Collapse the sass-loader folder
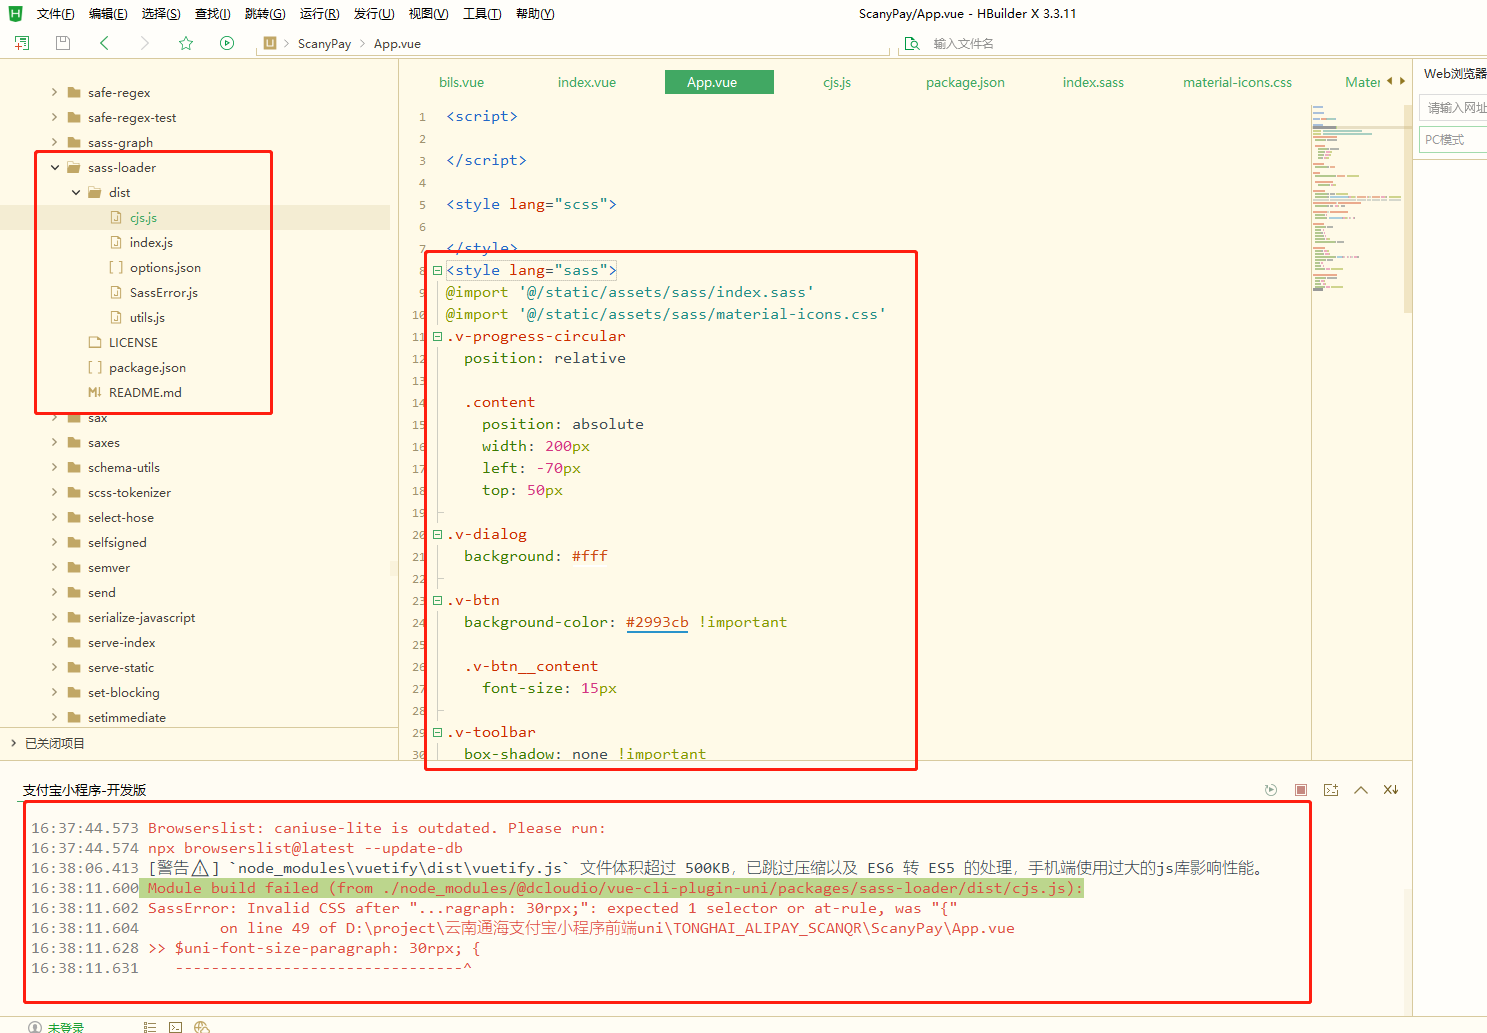Image resolution: width=1487 pixels, height=1033 pixels. 55,167
